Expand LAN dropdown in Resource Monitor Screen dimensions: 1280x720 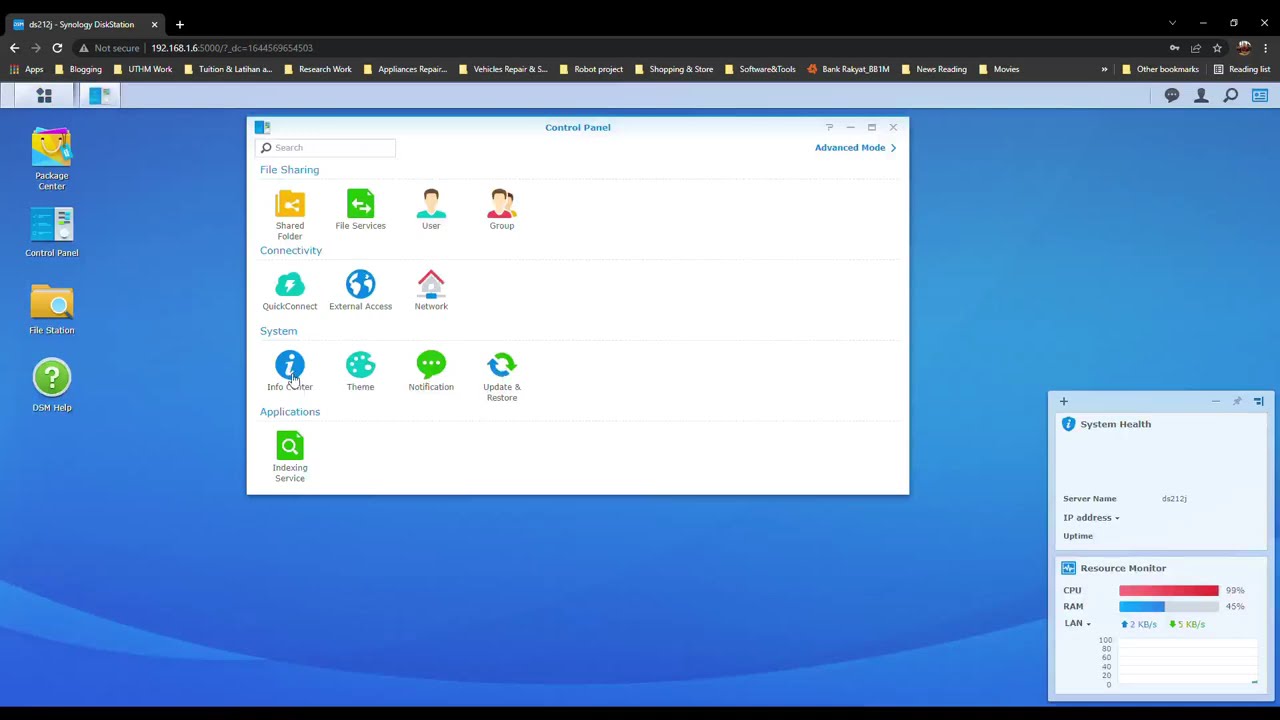pyautogui.click(x=1077, y=623)
